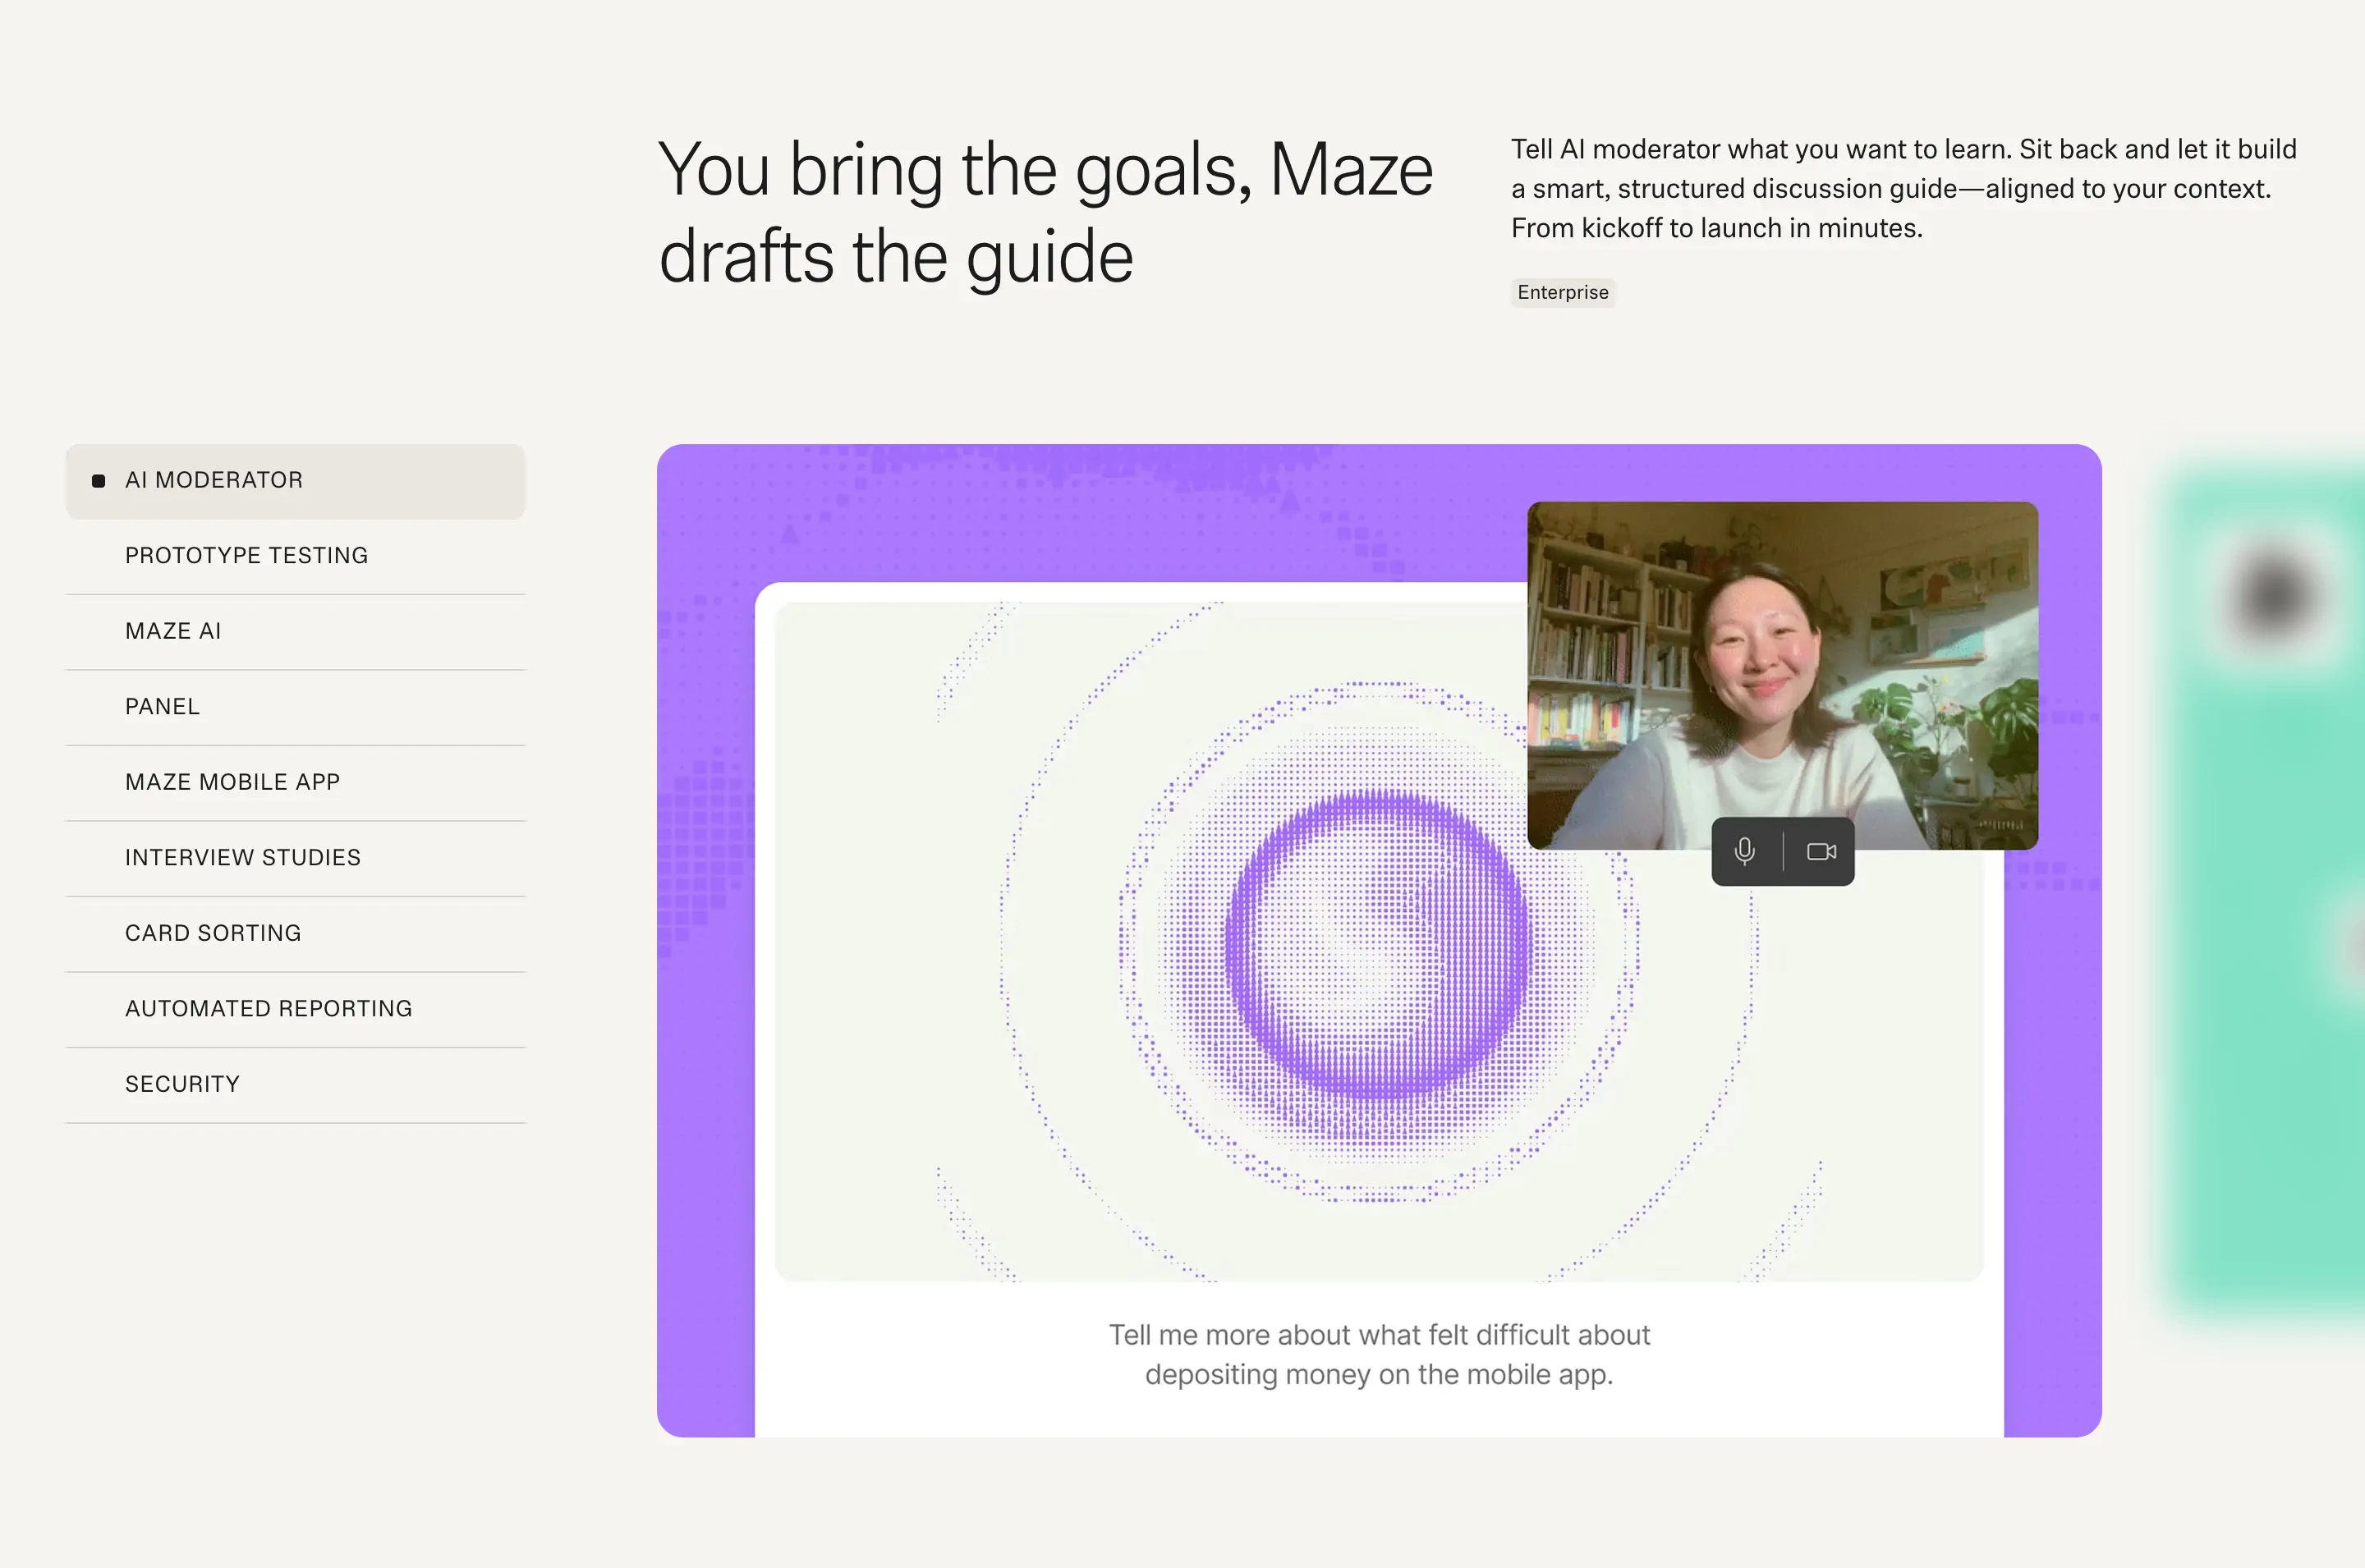Click the square bullet beside AI Moderator
This screenshot has width=2365, height=1568.
click(x=98, y=481)
